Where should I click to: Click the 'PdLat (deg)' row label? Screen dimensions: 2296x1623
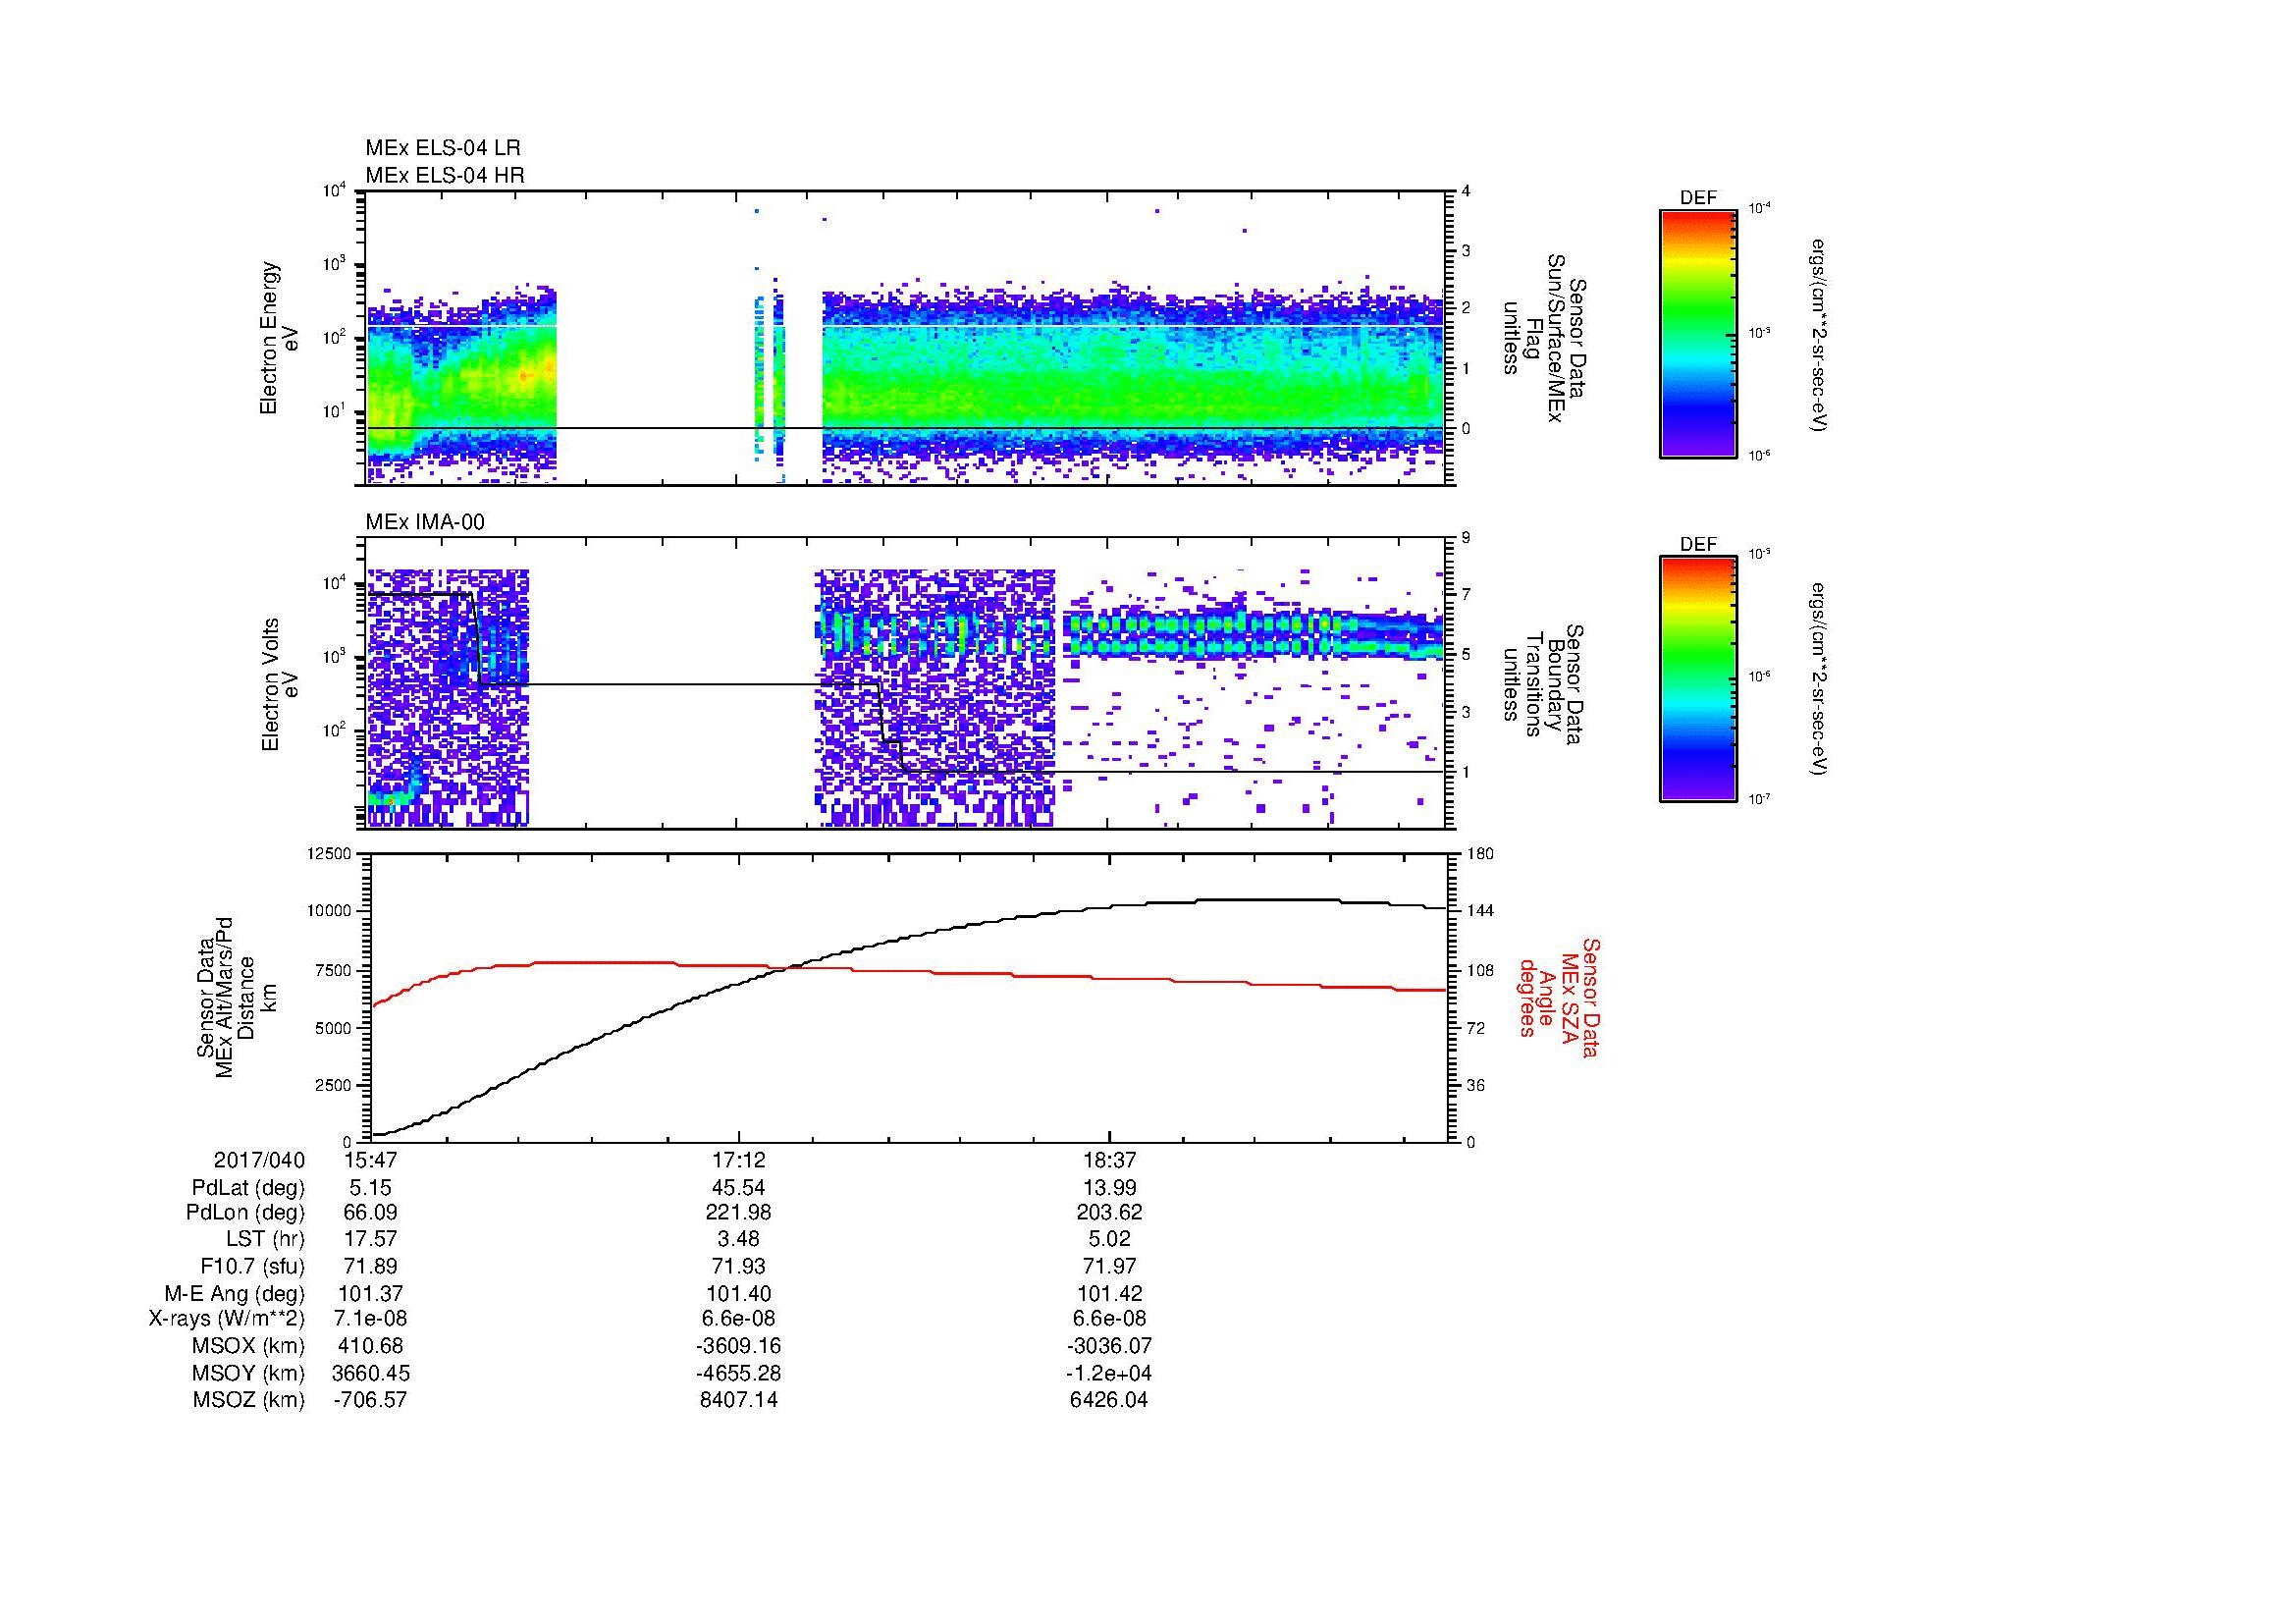[x=248, y=1188]
